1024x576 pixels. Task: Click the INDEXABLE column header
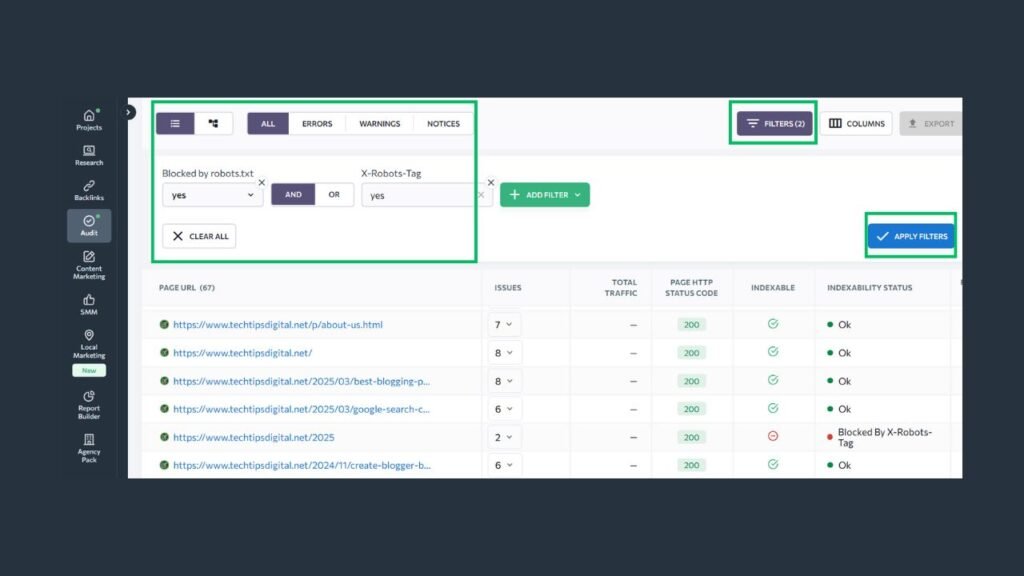(773, 287)
